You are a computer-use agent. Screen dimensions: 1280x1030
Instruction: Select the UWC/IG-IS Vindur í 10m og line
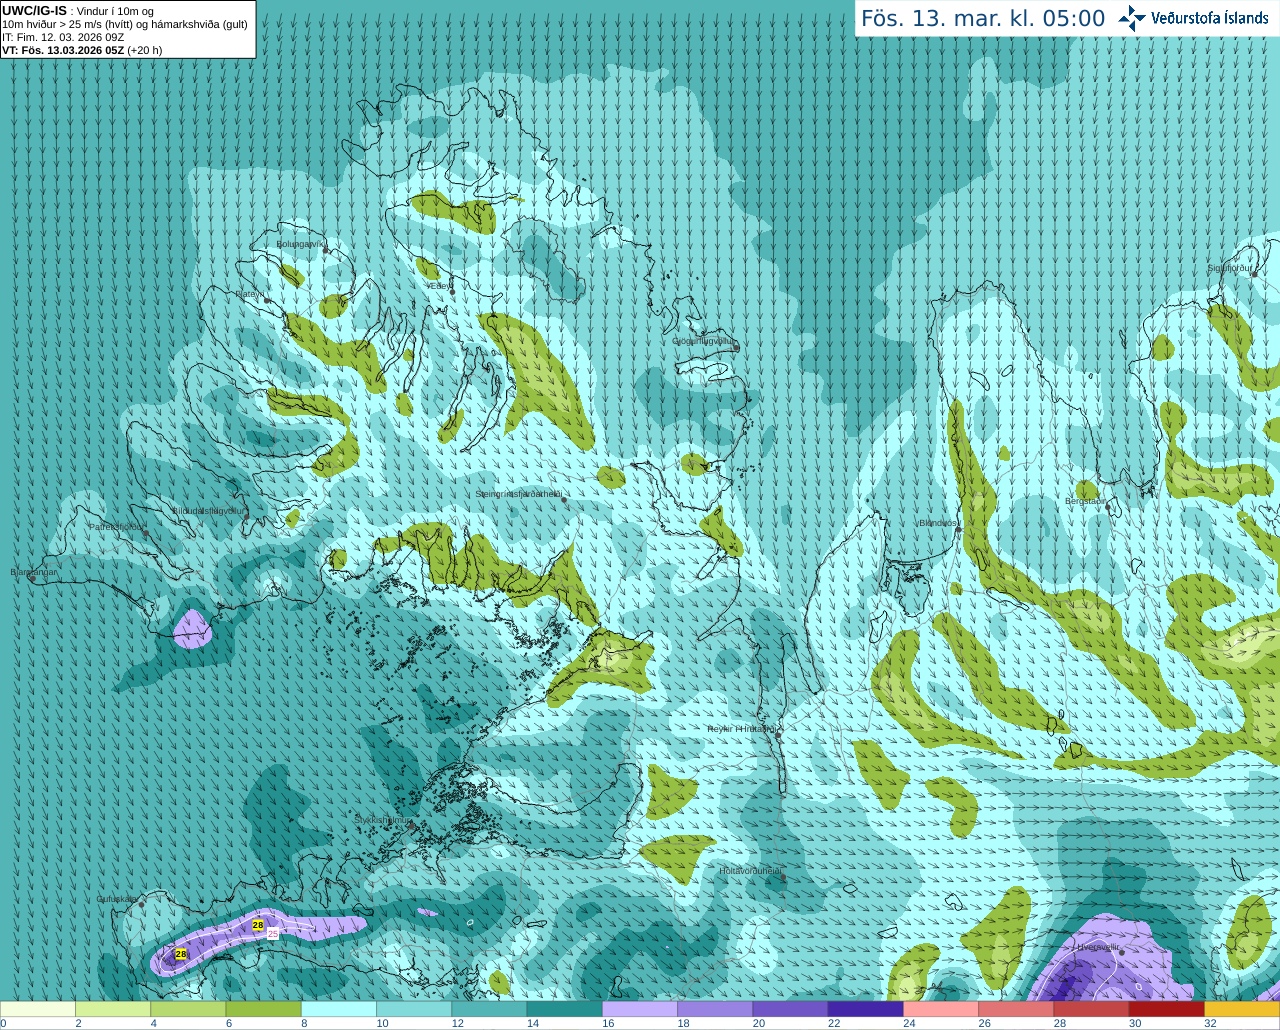[x=78, y=11]
